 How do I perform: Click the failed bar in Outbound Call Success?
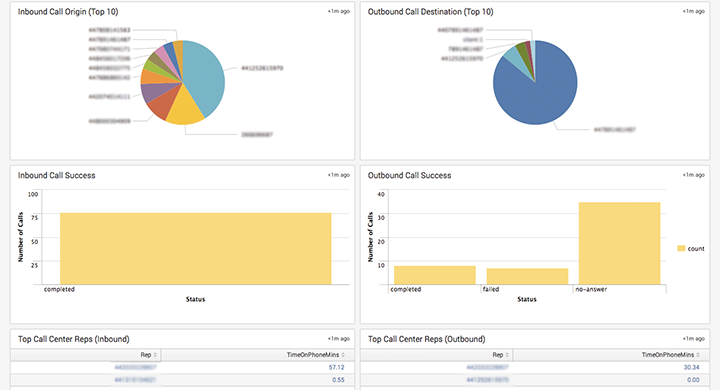click(x=527, y=276)
